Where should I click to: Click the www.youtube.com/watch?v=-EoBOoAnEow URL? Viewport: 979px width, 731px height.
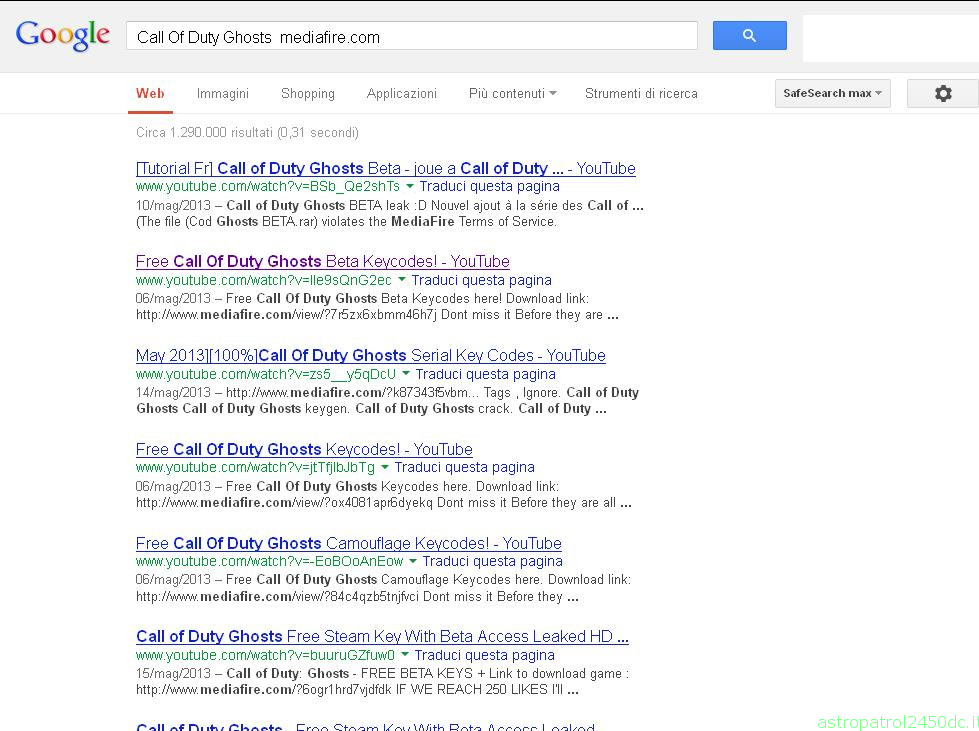tap(270, 561)
